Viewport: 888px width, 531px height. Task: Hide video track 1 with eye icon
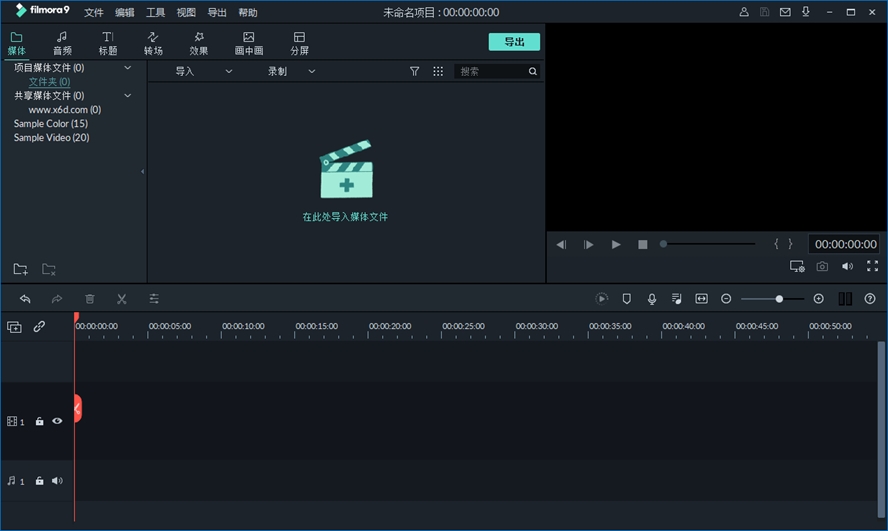coord(57,422)
